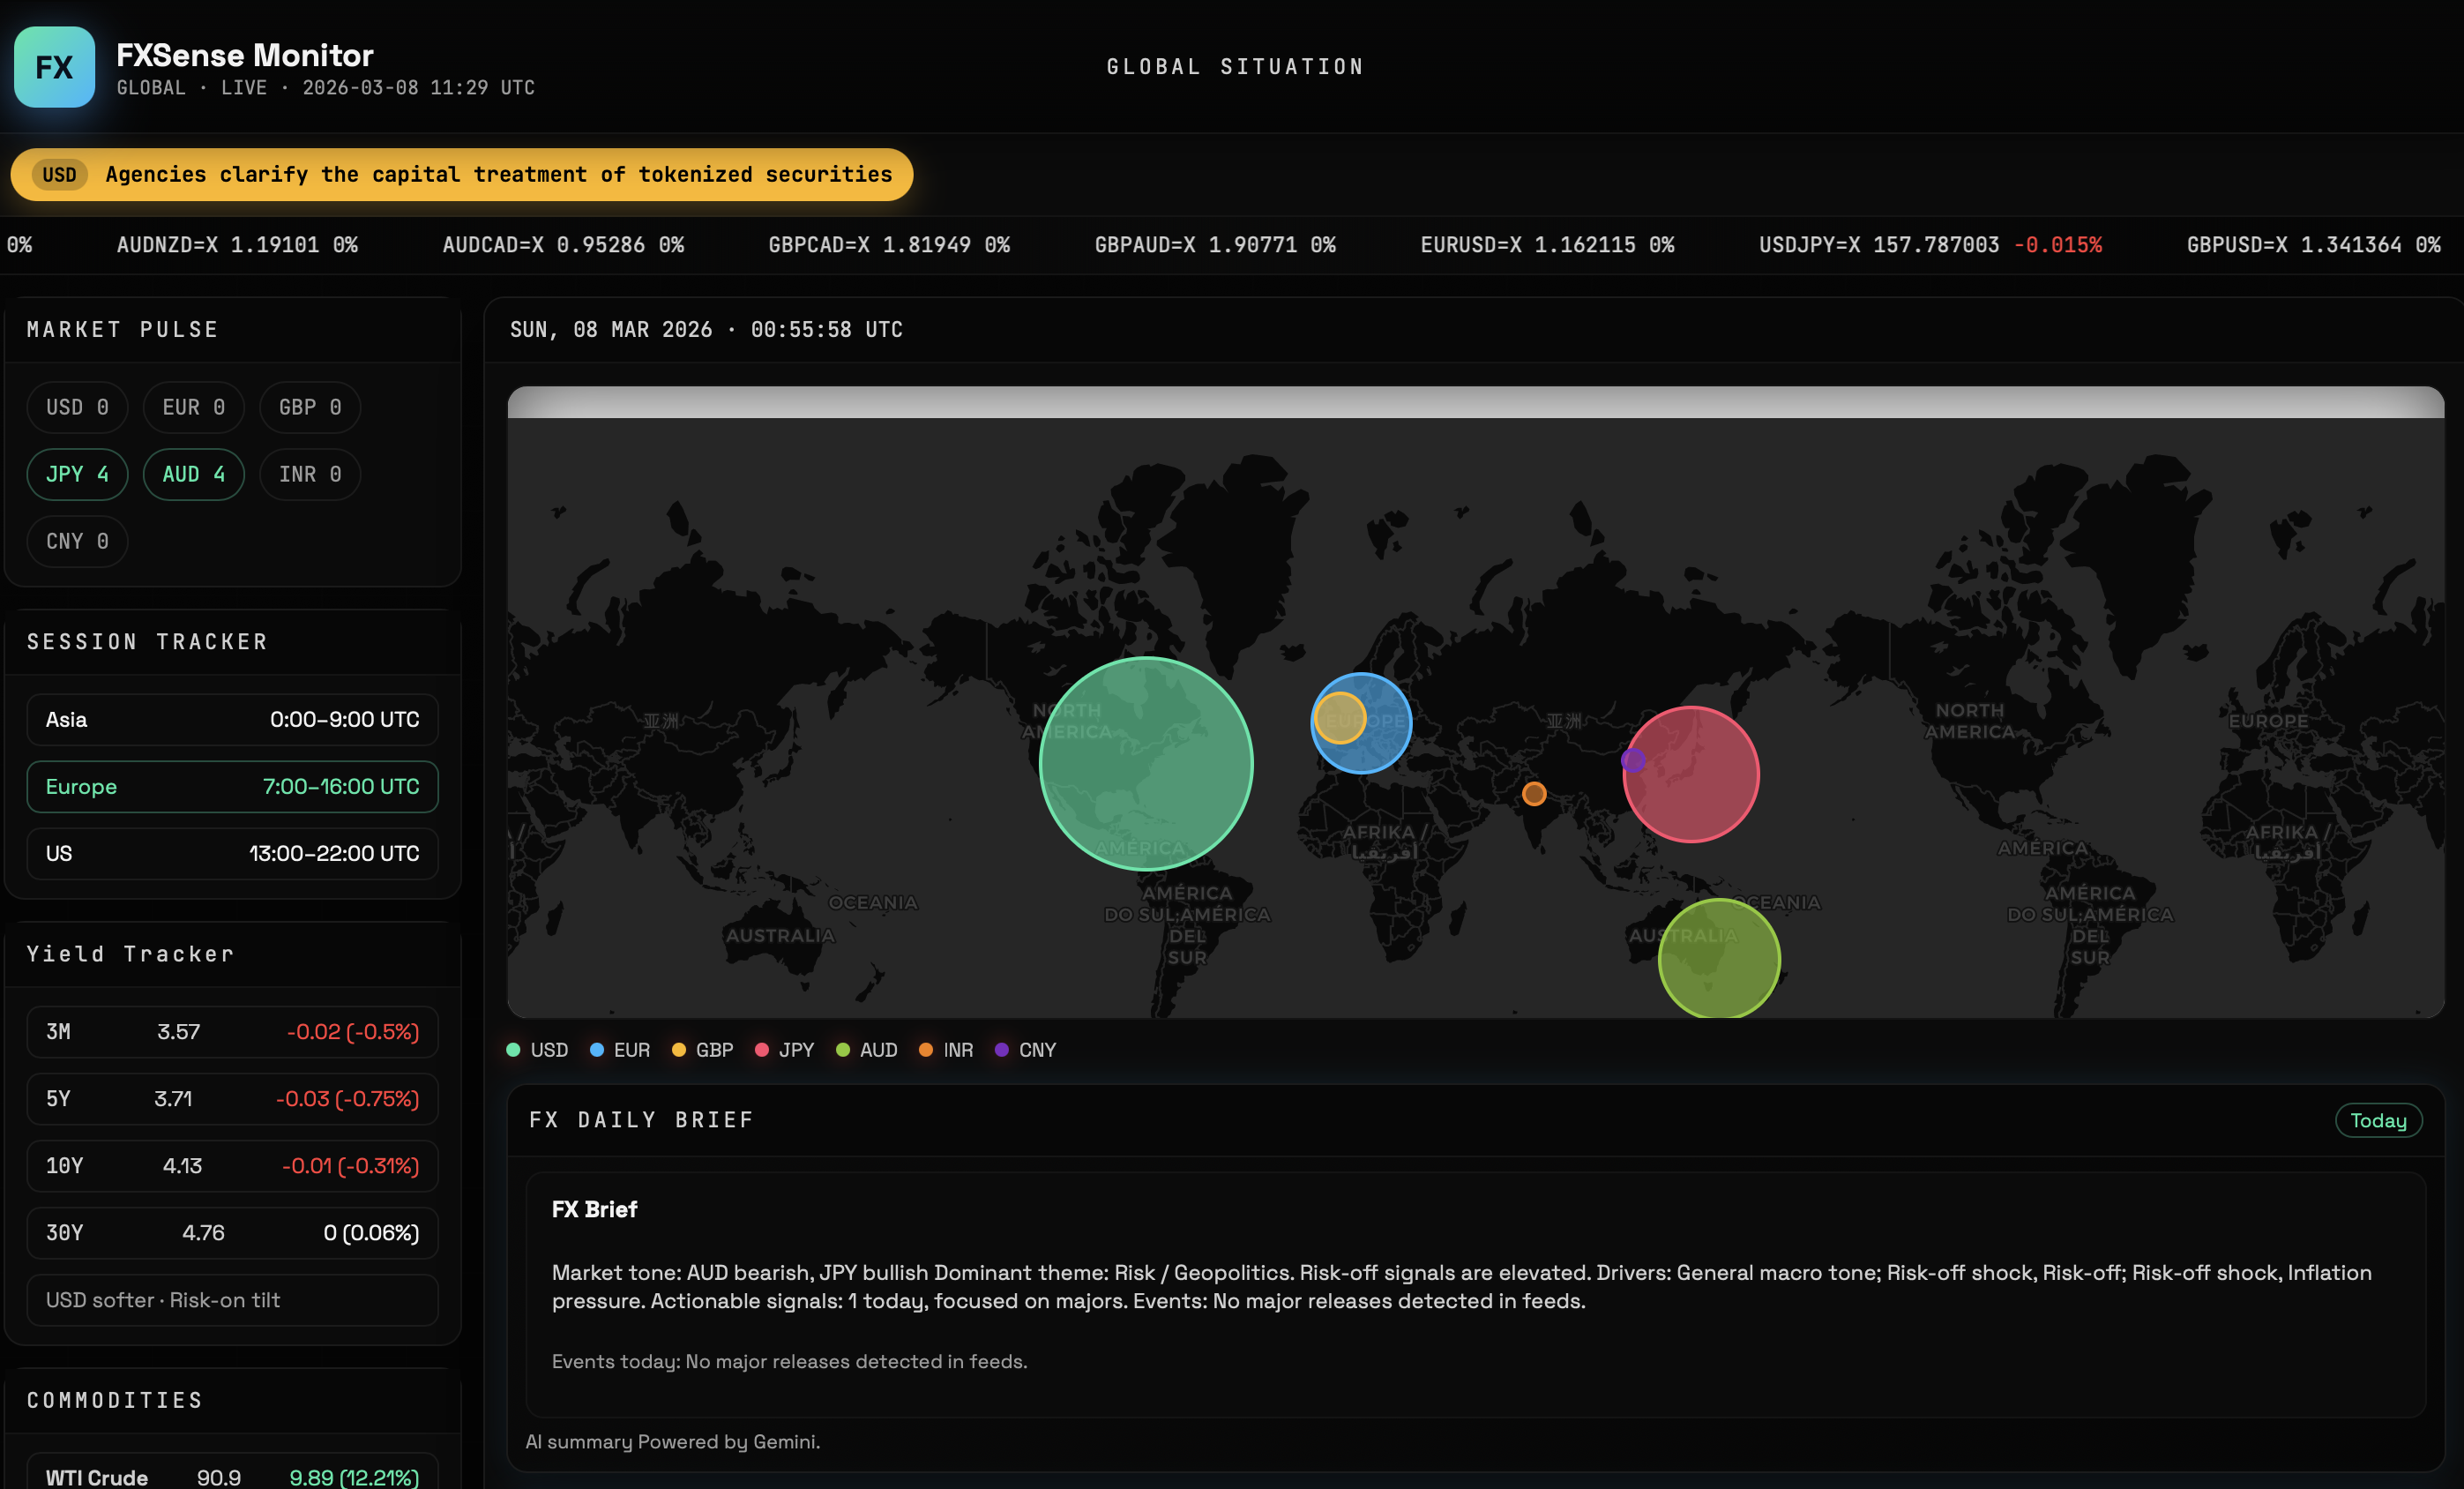Expand the 30Y yield row
This screenshot has height=1489, width=2464.
[x=232, y=1232]
